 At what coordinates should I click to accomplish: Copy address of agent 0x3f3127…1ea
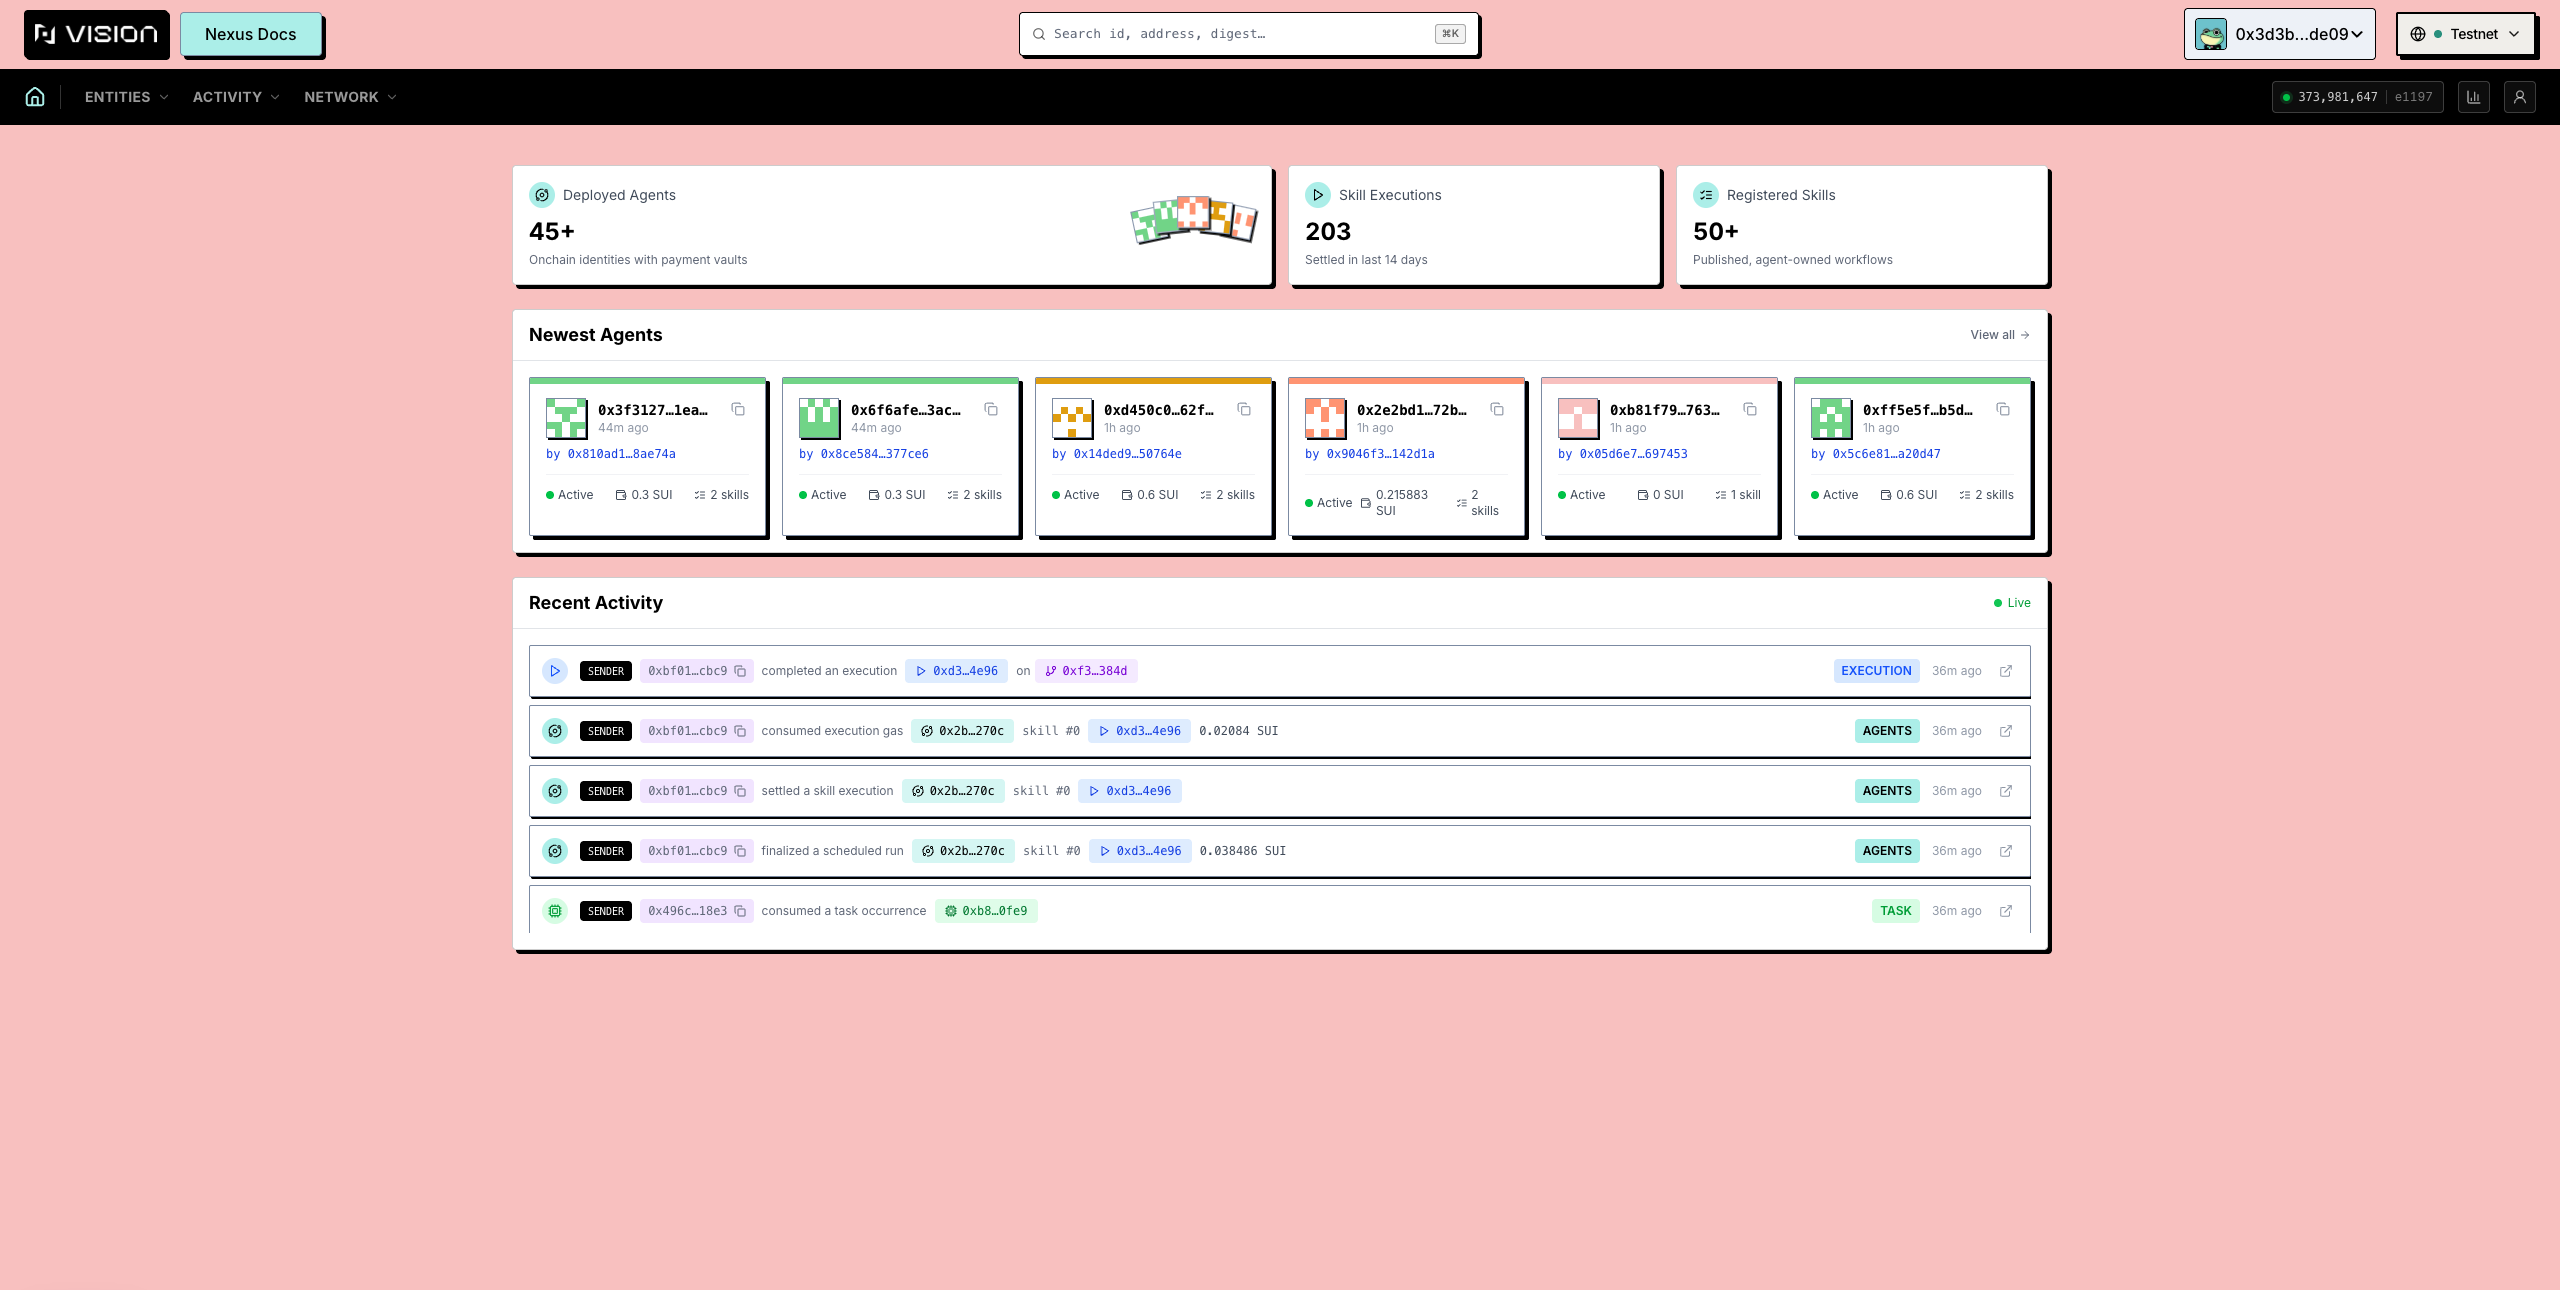pos(738,409)
